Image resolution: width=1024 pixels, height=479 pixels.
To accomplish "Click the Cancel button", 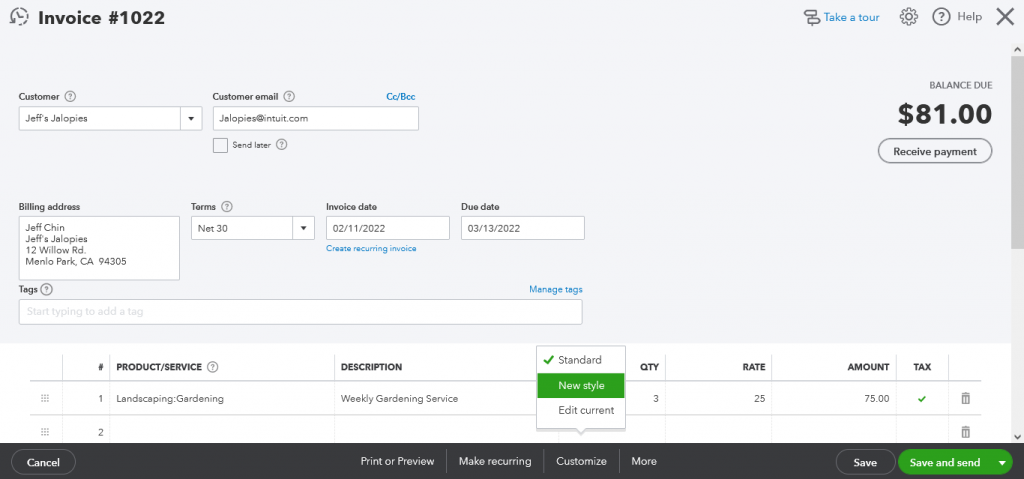I will 43,462.
